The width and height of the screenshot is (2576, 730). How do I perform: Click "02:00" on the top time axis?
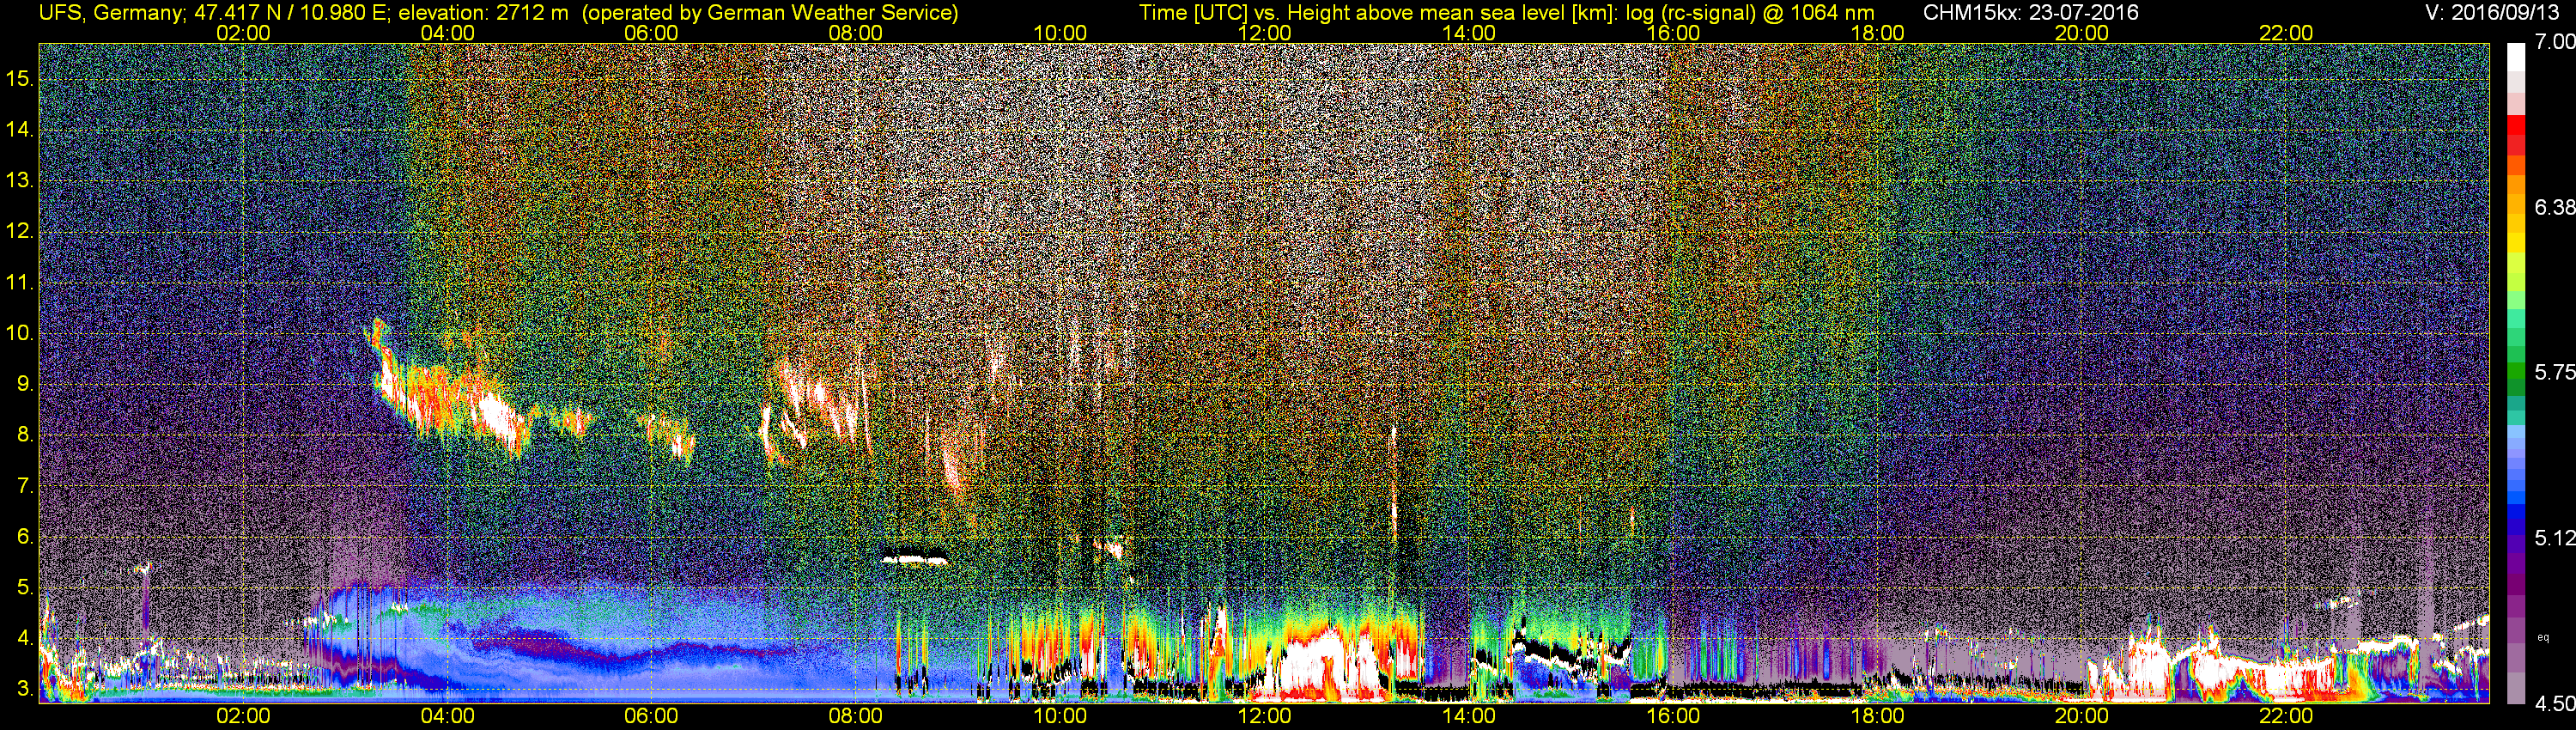[x=243, y=33]
